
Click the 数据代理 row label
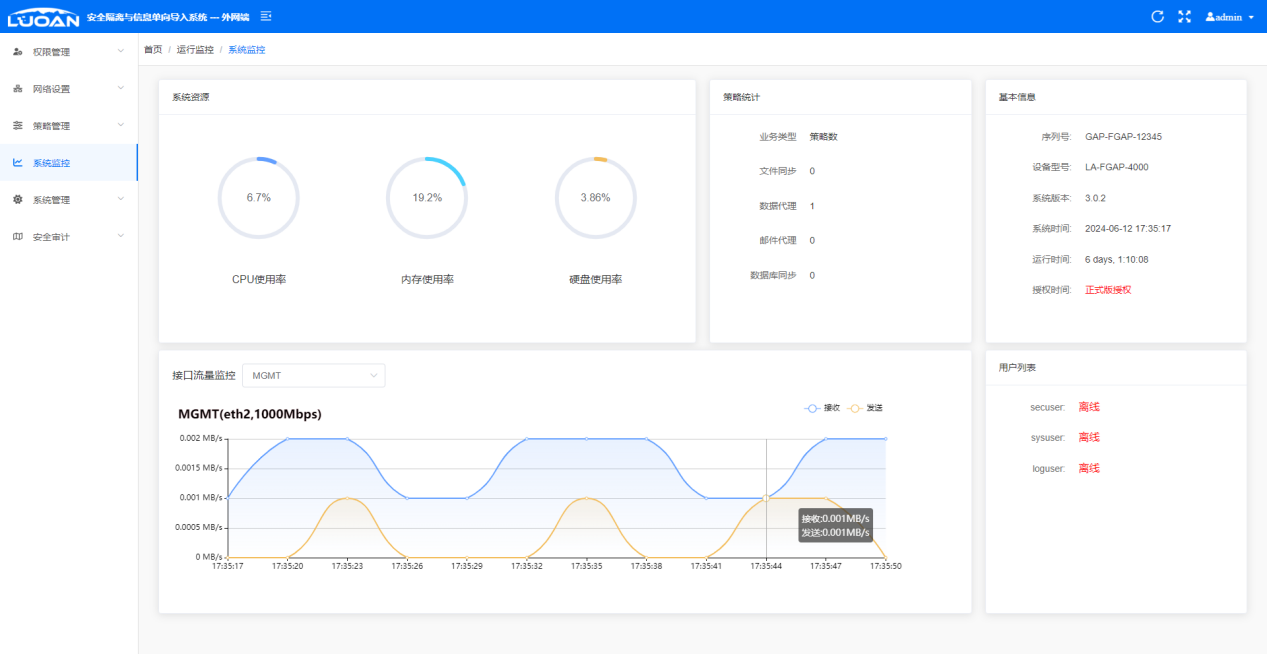click(778, 206)
